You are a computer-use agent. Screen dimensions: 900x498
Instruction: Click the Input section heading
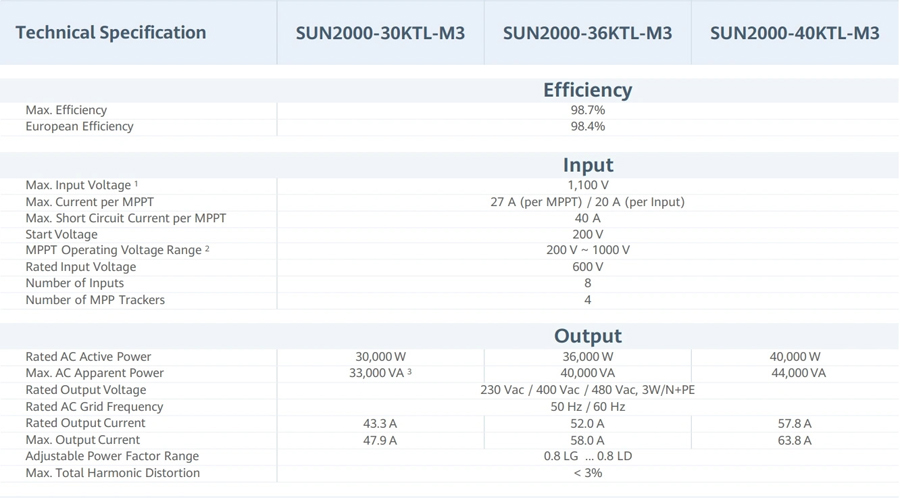tap(587, 165)
